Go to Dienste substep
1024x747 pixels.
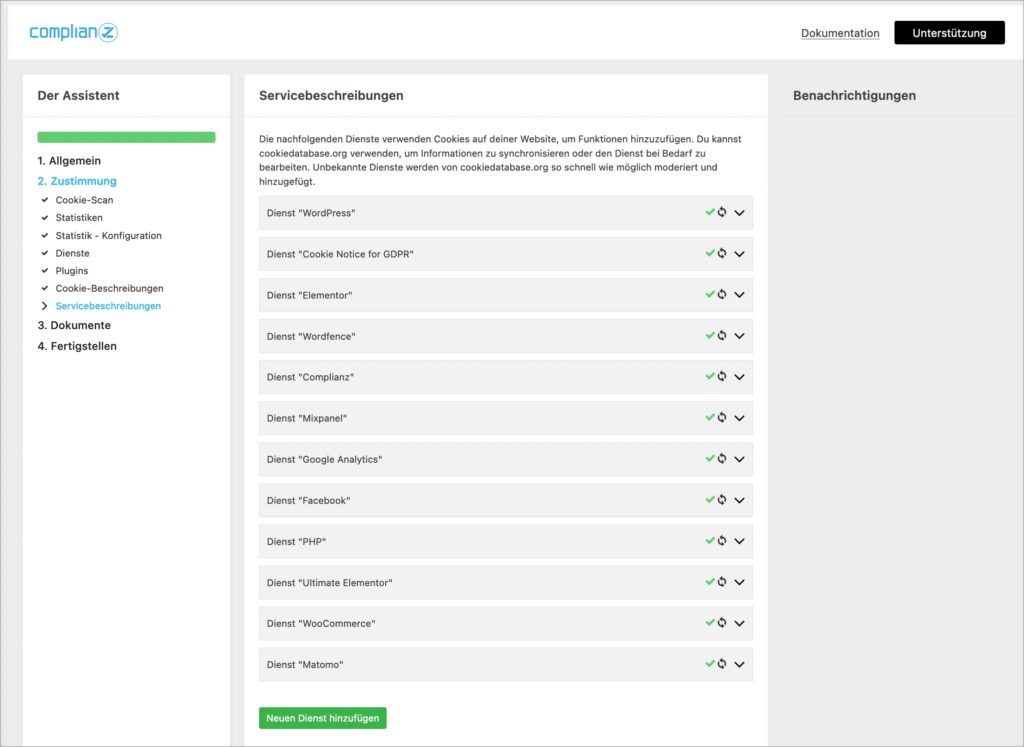(72, 253)
